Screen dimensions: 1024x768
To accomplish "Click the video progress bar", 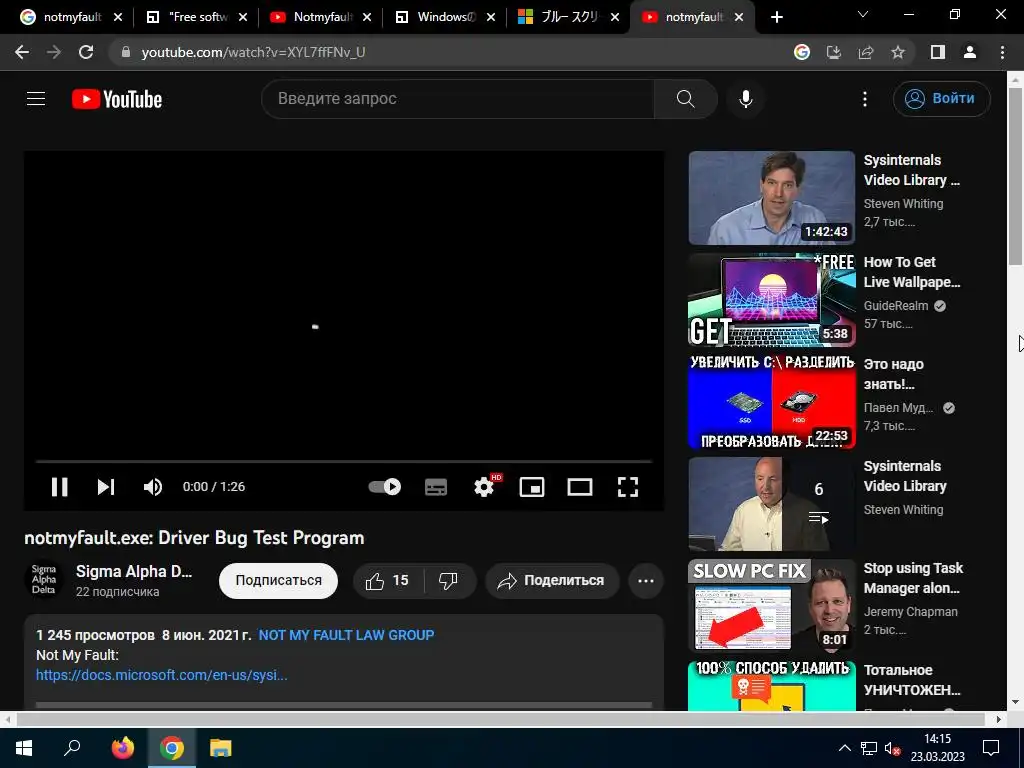I will click(344, 461).
